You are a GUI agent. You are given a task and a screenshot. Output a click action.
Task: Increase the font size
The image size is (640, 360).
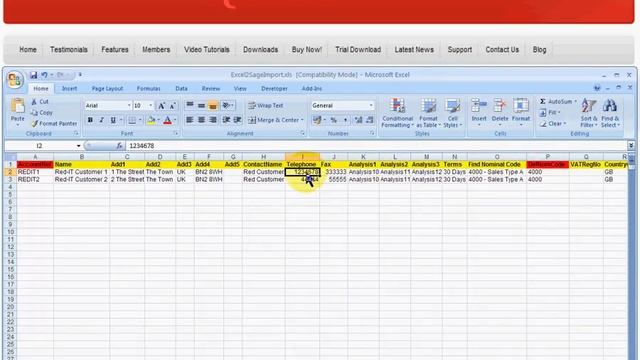click(161, 106)
